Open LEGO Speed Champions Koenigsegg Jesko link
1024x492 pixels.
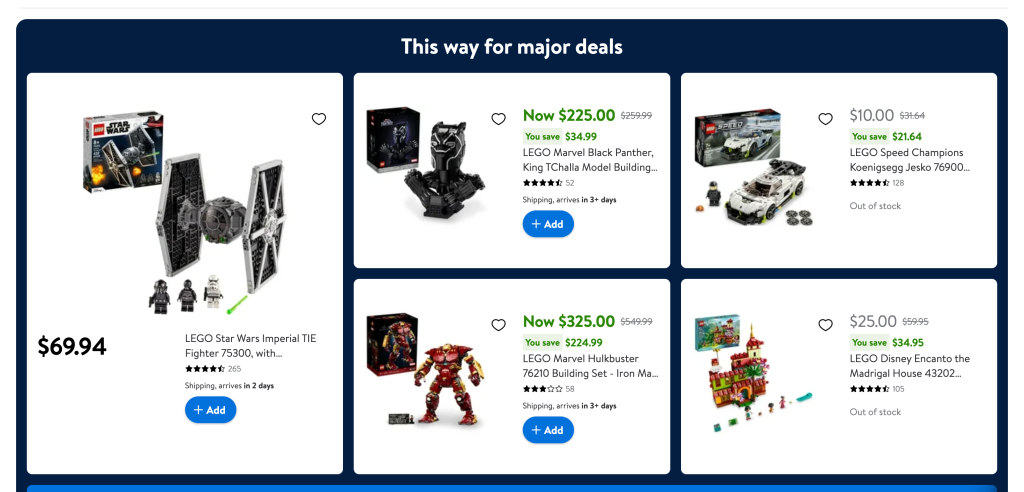point(909,160)
